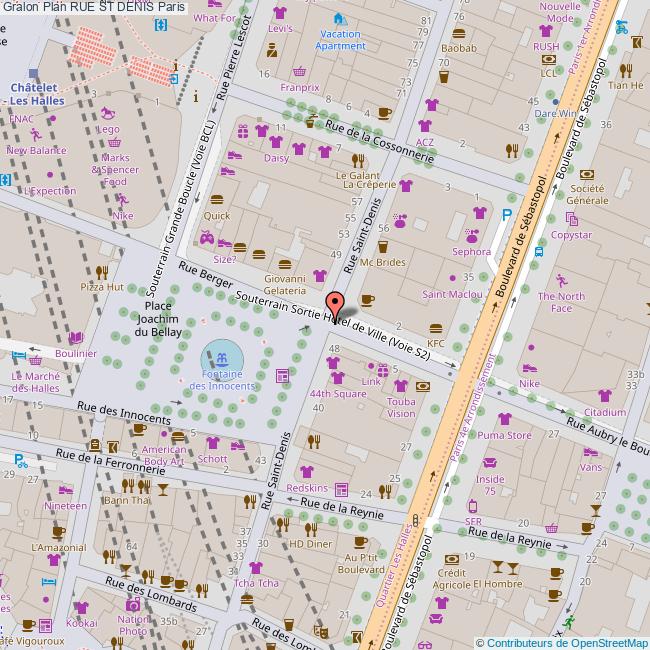Click the KFC fast food icon
Viewport: 650px width, 650px height.
pos(436,328)
